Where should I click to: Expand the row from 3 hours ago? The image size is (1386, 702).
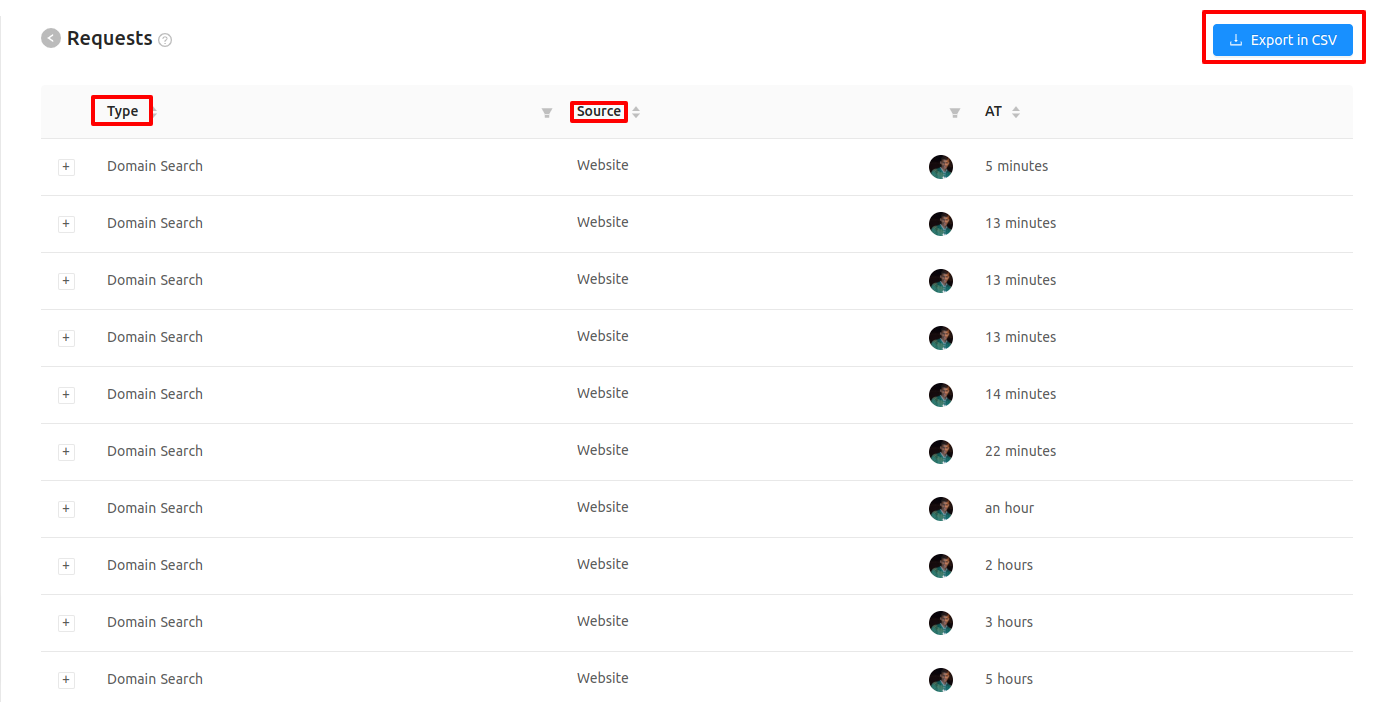pyautogui.click(x=66, y=623)
